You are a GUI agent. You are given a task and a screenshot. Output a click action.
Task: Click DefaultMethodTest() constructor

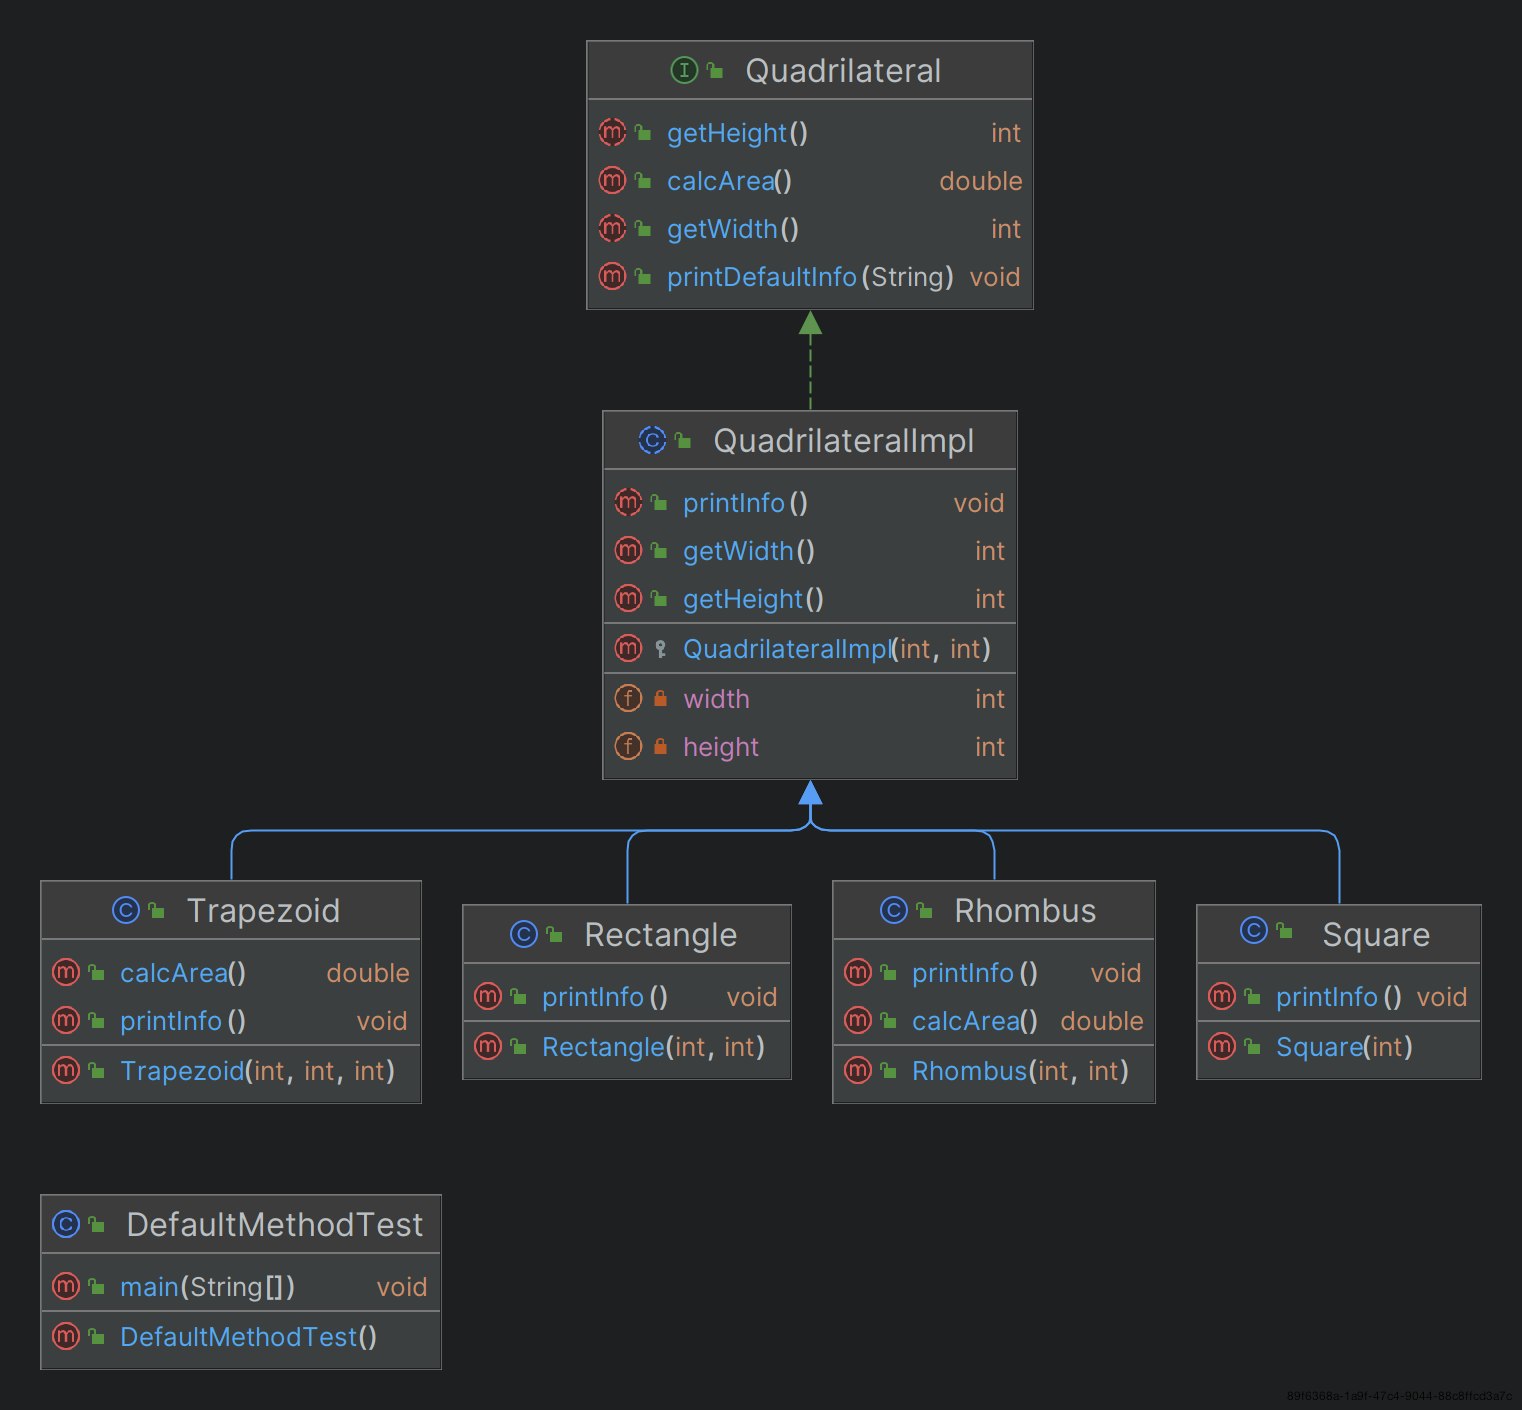pyautogui.click(x=248, y=1337)
